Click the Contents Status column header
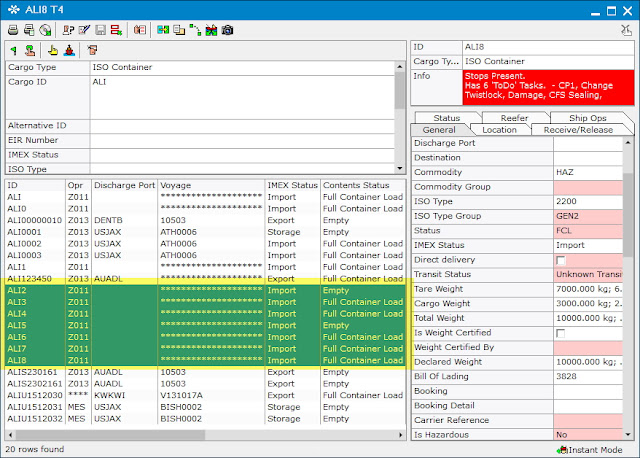The image size is (640, 458). click(363, 185)
